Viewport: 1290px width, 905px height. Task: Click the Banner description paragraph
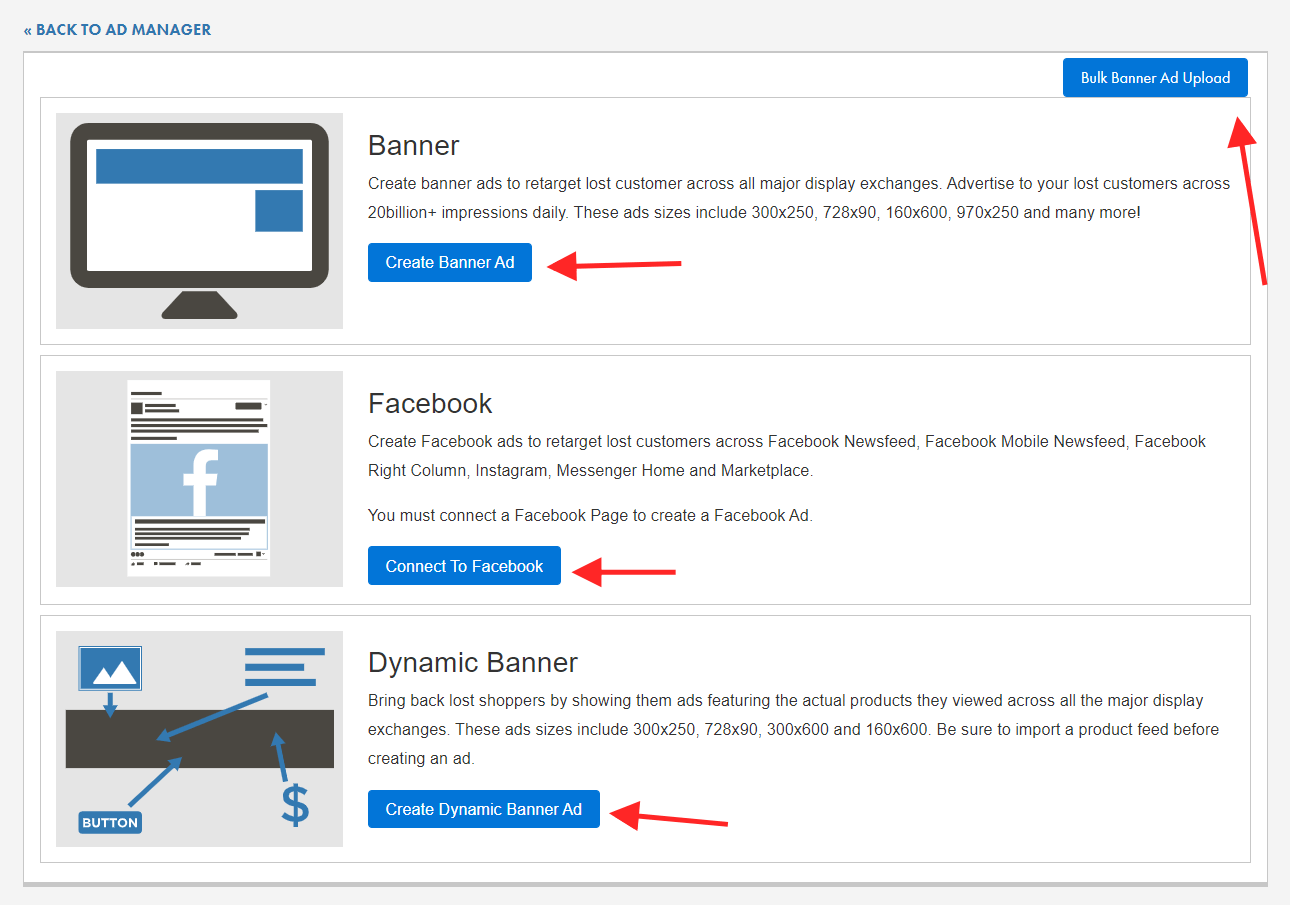[799, 198]
